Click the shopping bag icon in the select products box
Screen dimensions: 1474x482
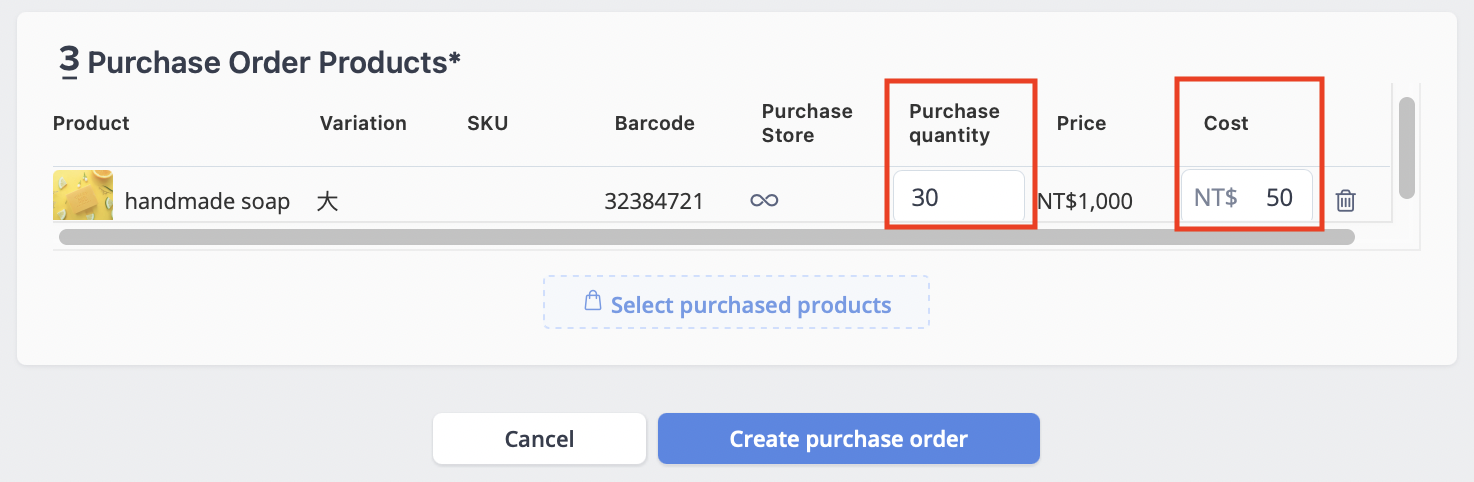[593, 302]
